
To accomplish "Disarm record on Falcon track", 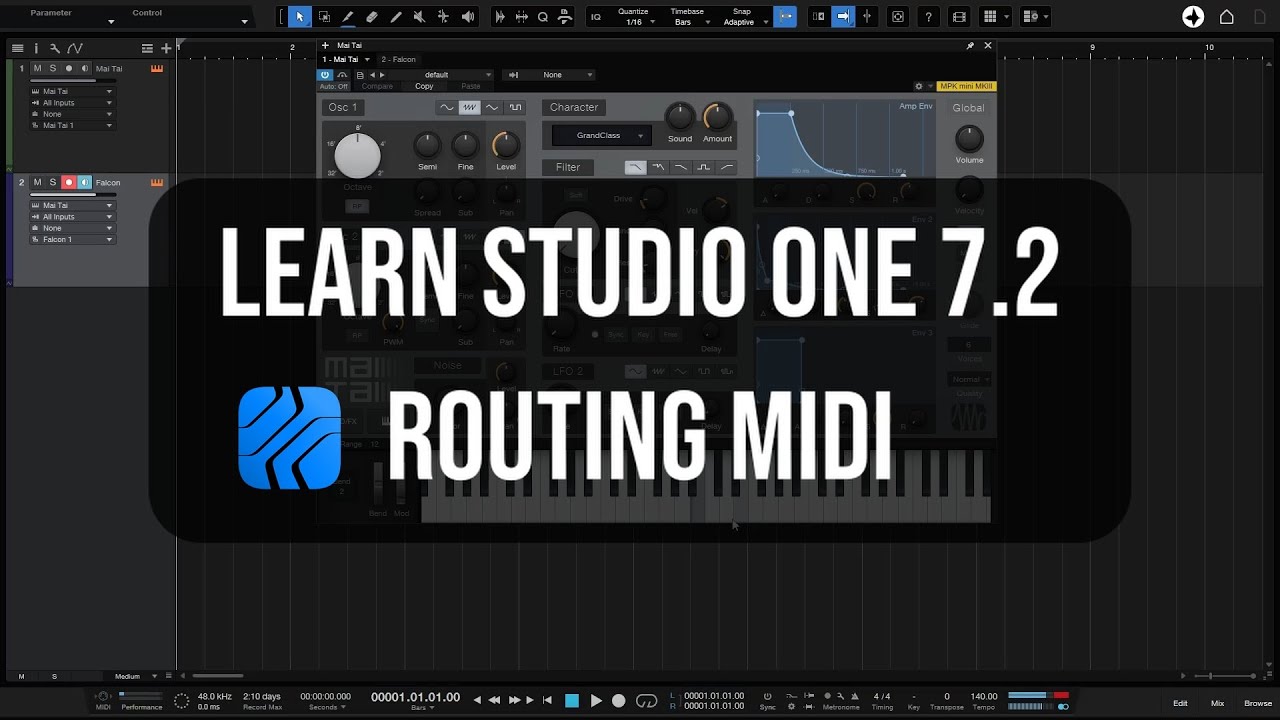I will (x=69, y=182).
